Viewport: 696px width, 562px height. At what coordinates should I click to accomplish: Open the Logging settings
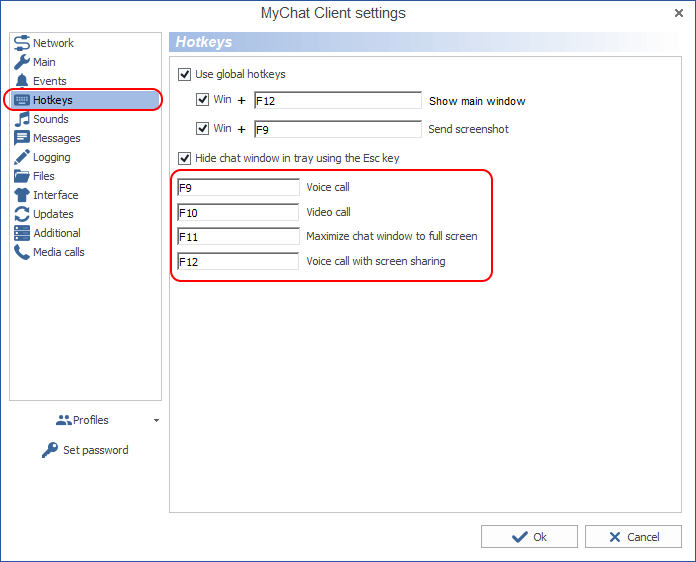51,157
